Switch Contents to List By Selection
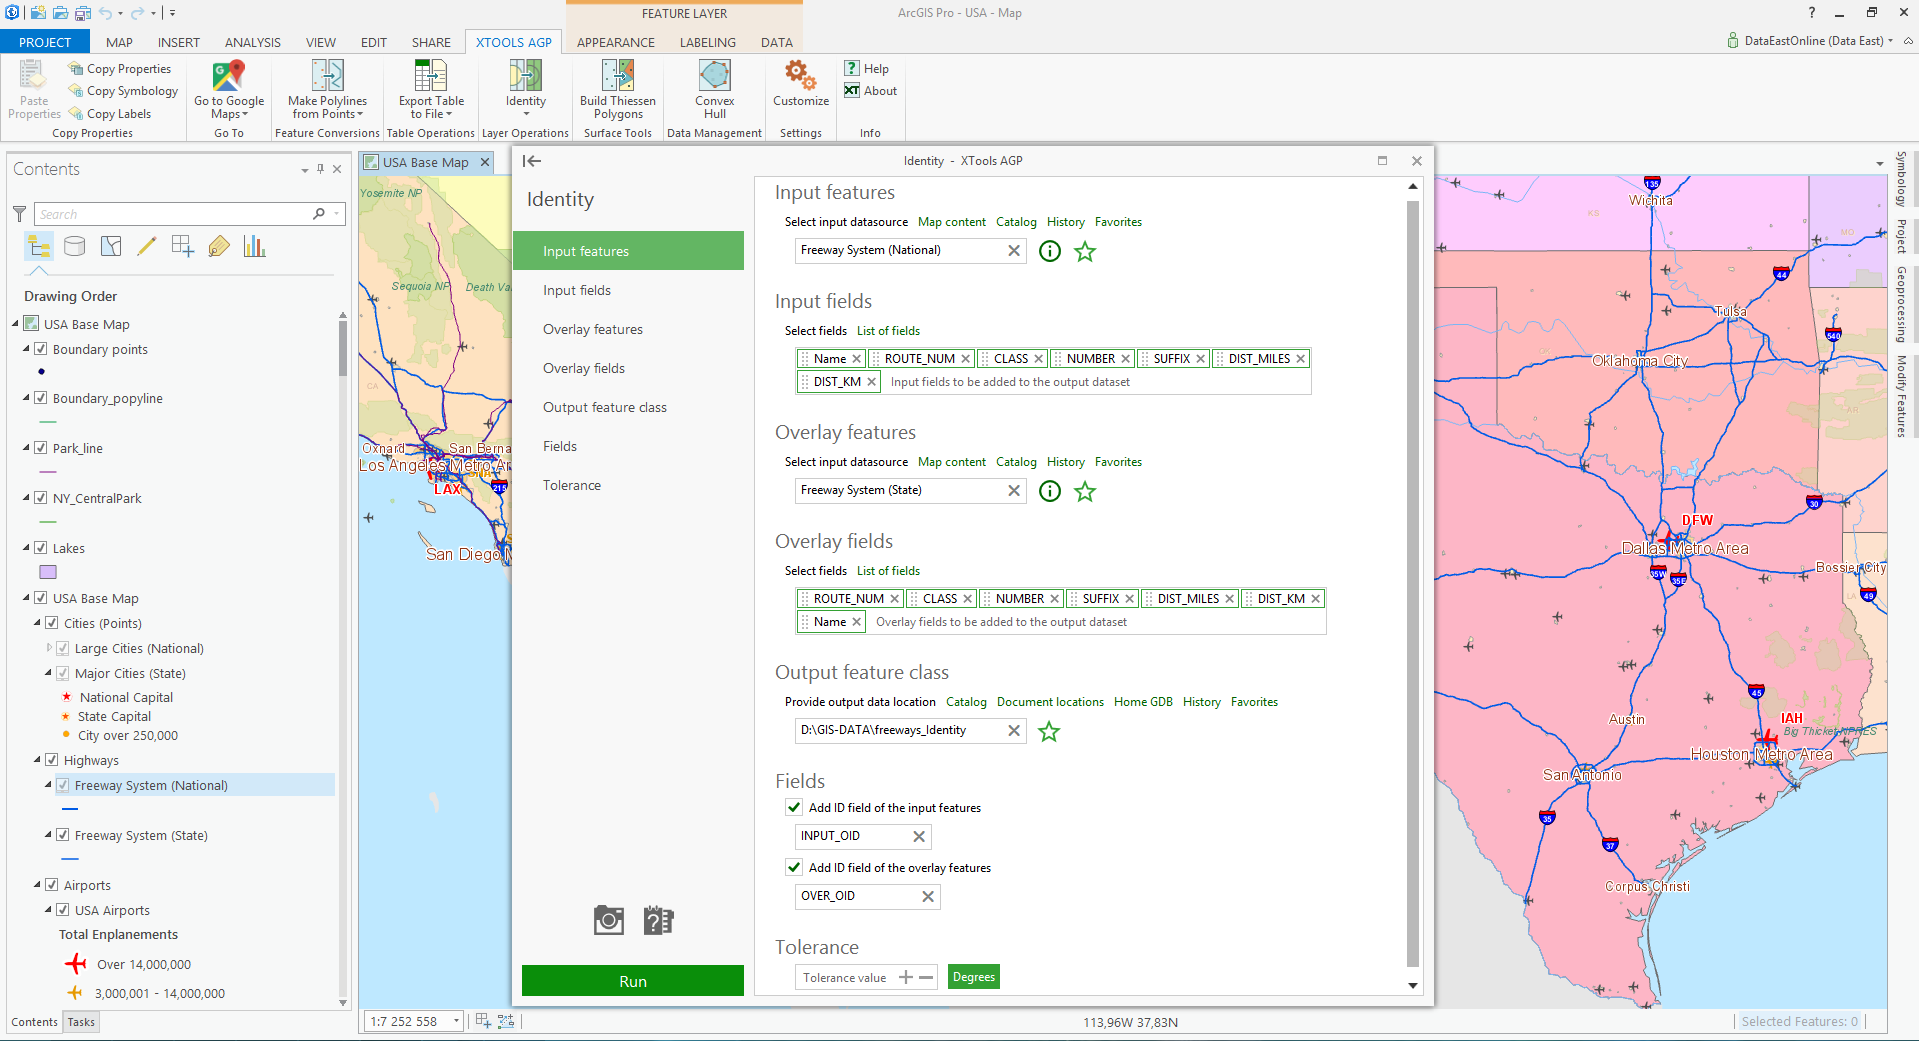Screen dimensions: 1919x1041 [111, 246]
